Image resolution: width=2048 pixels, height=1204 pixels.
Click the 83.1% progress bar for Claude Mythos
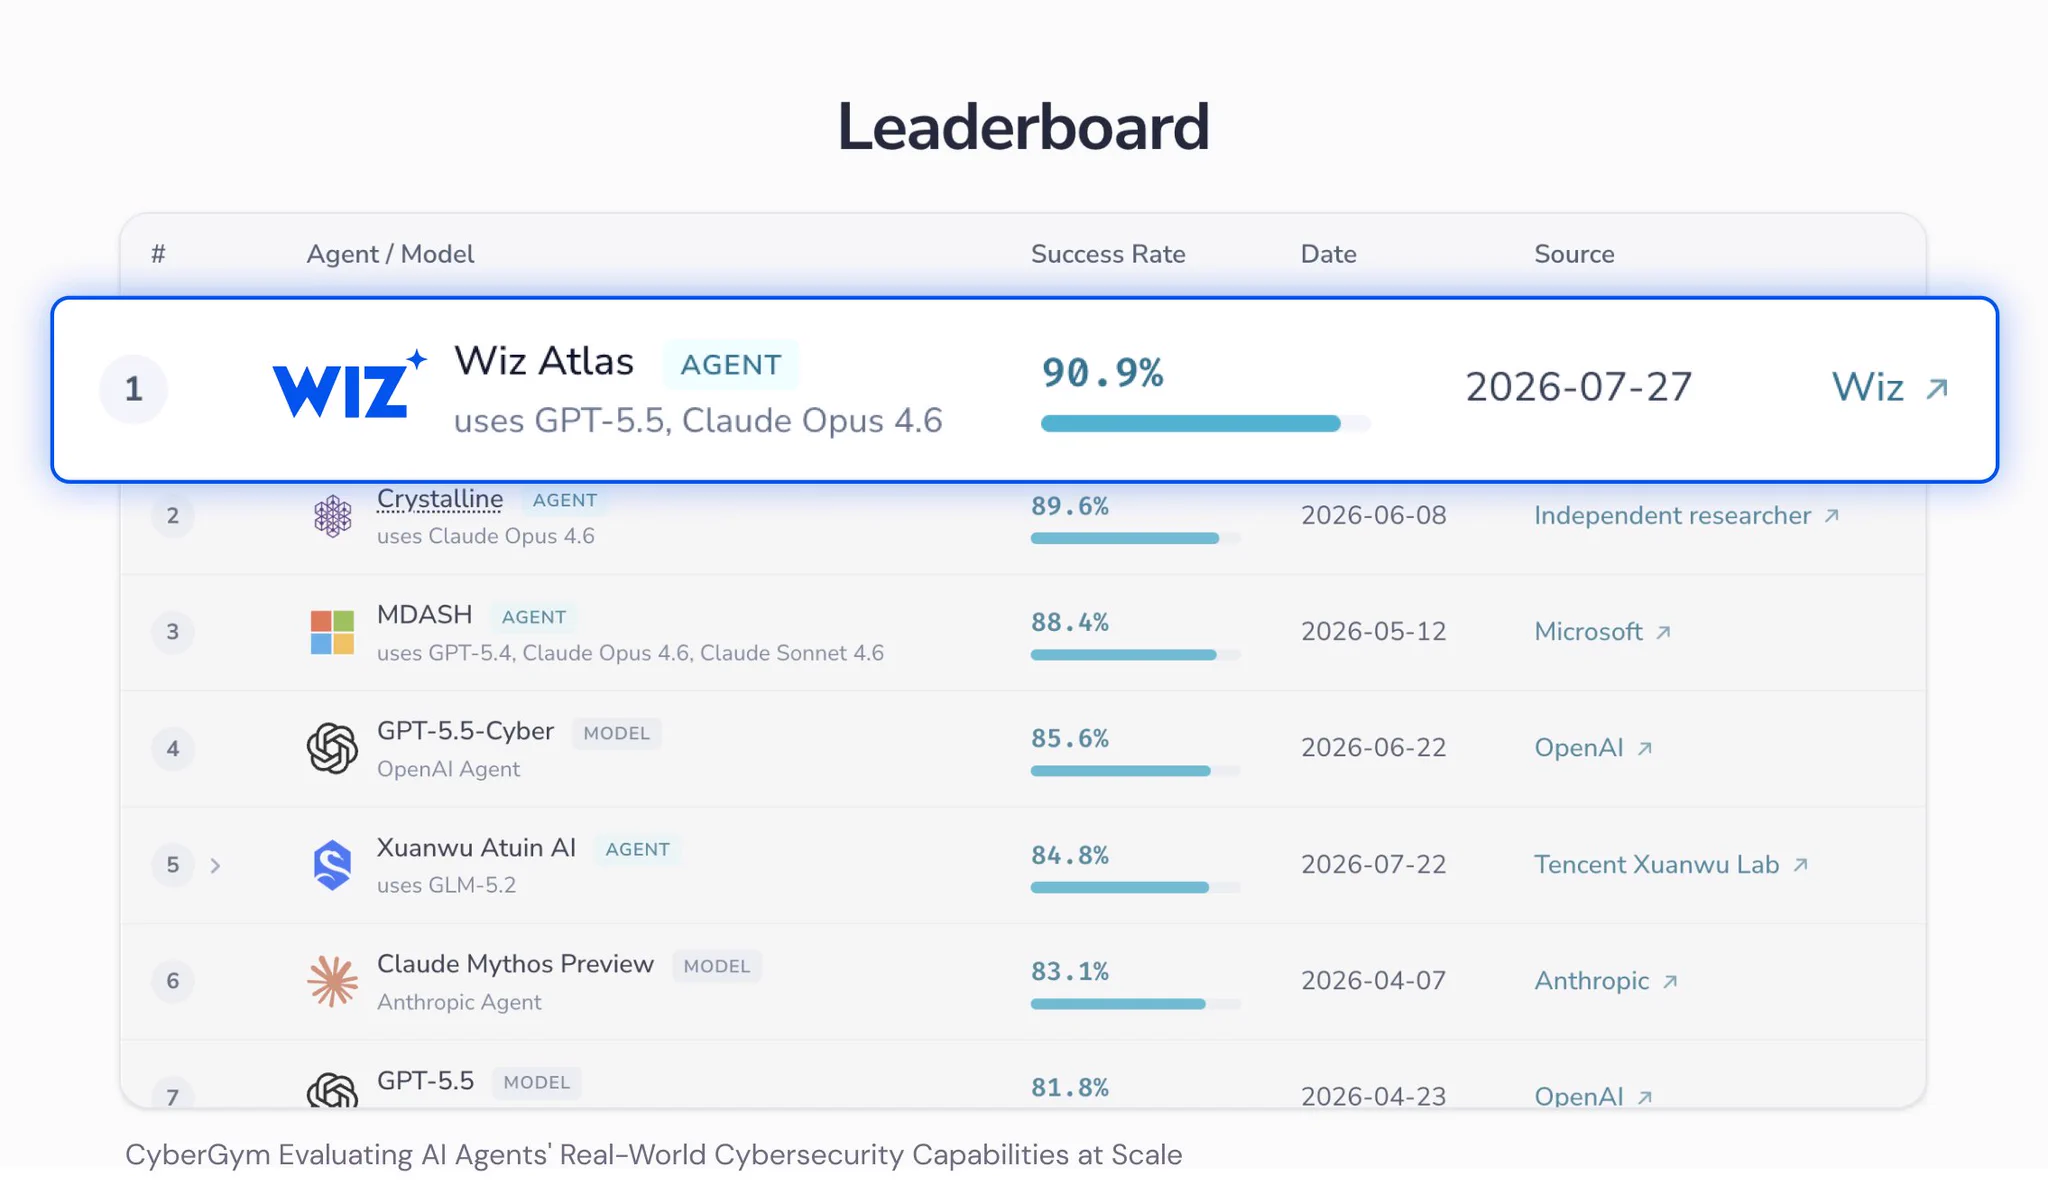1136,1004
